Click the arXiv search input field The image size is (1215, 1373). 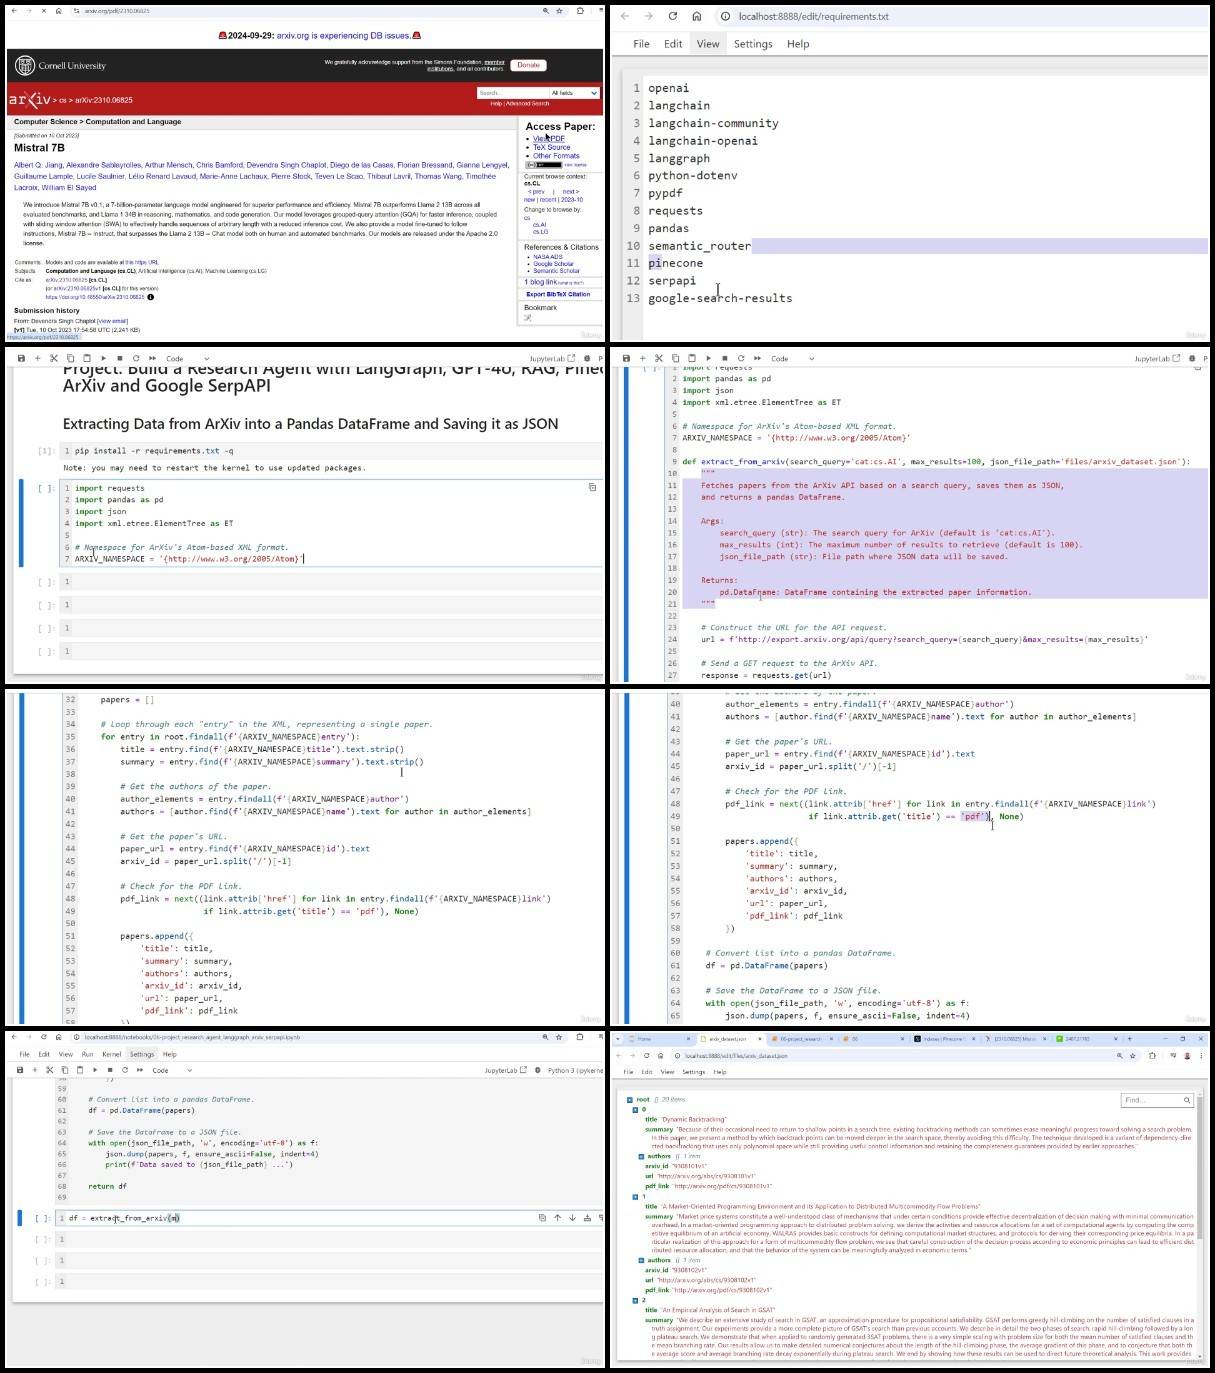[x=511, y=93]
